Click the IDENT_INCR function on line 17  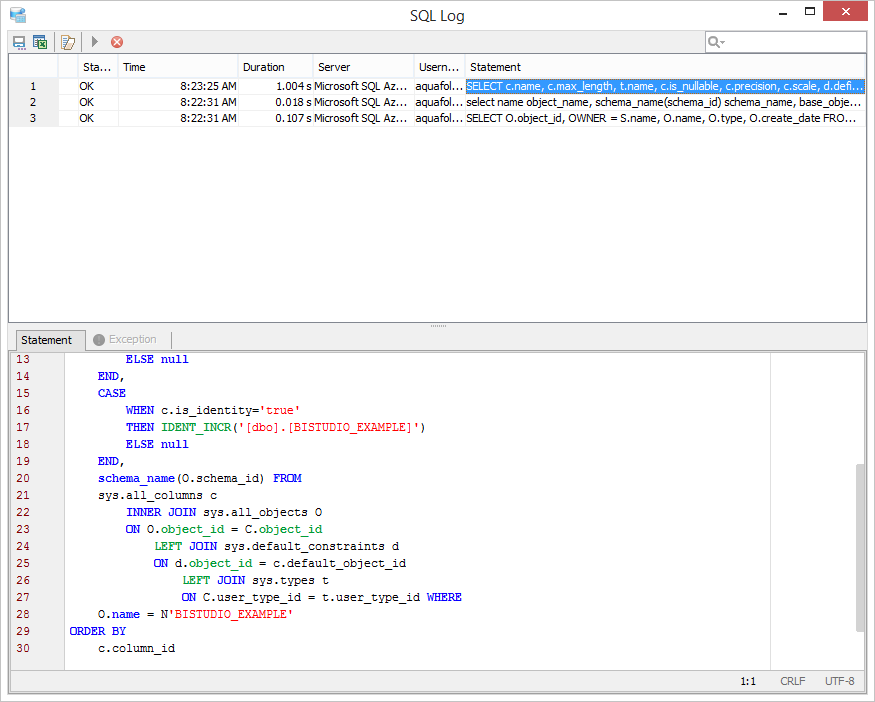tap(196, 427)
